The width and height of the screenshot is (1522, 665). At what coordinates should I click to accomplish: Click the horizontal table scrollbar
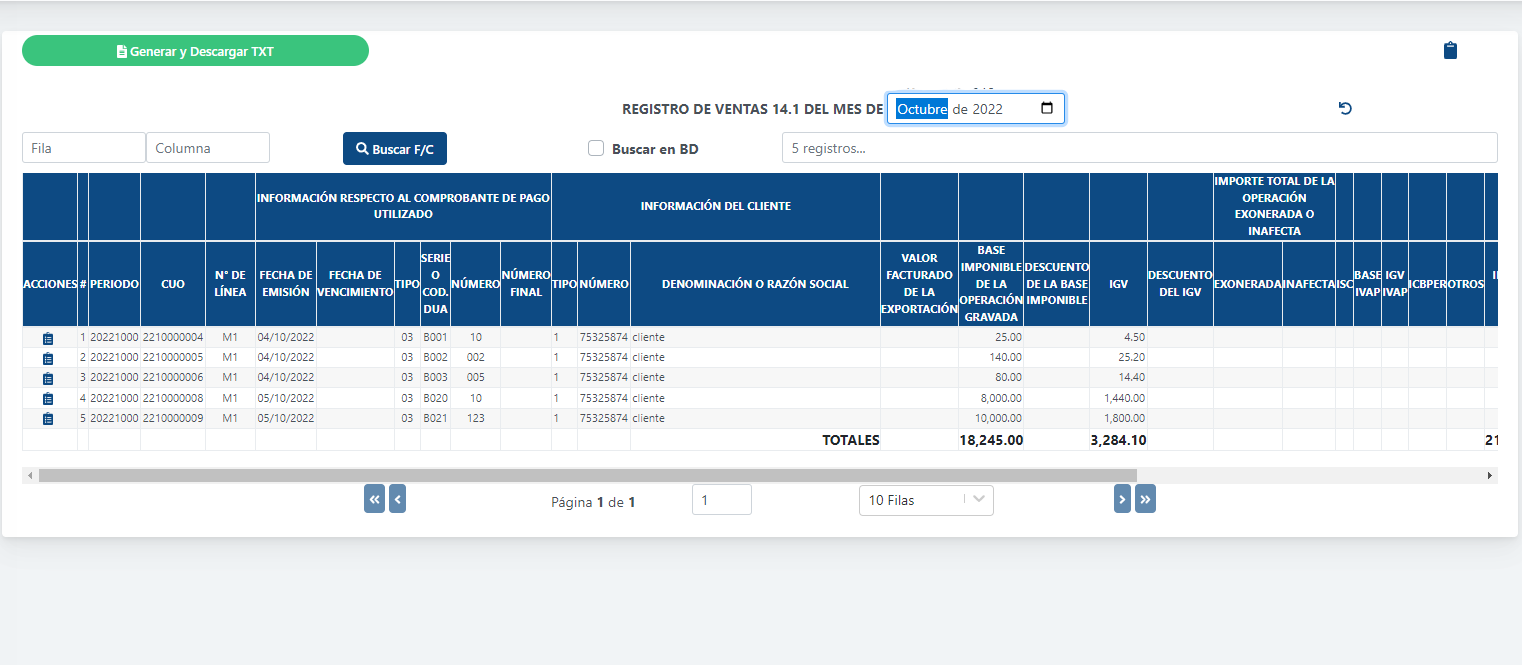(587, 475)
